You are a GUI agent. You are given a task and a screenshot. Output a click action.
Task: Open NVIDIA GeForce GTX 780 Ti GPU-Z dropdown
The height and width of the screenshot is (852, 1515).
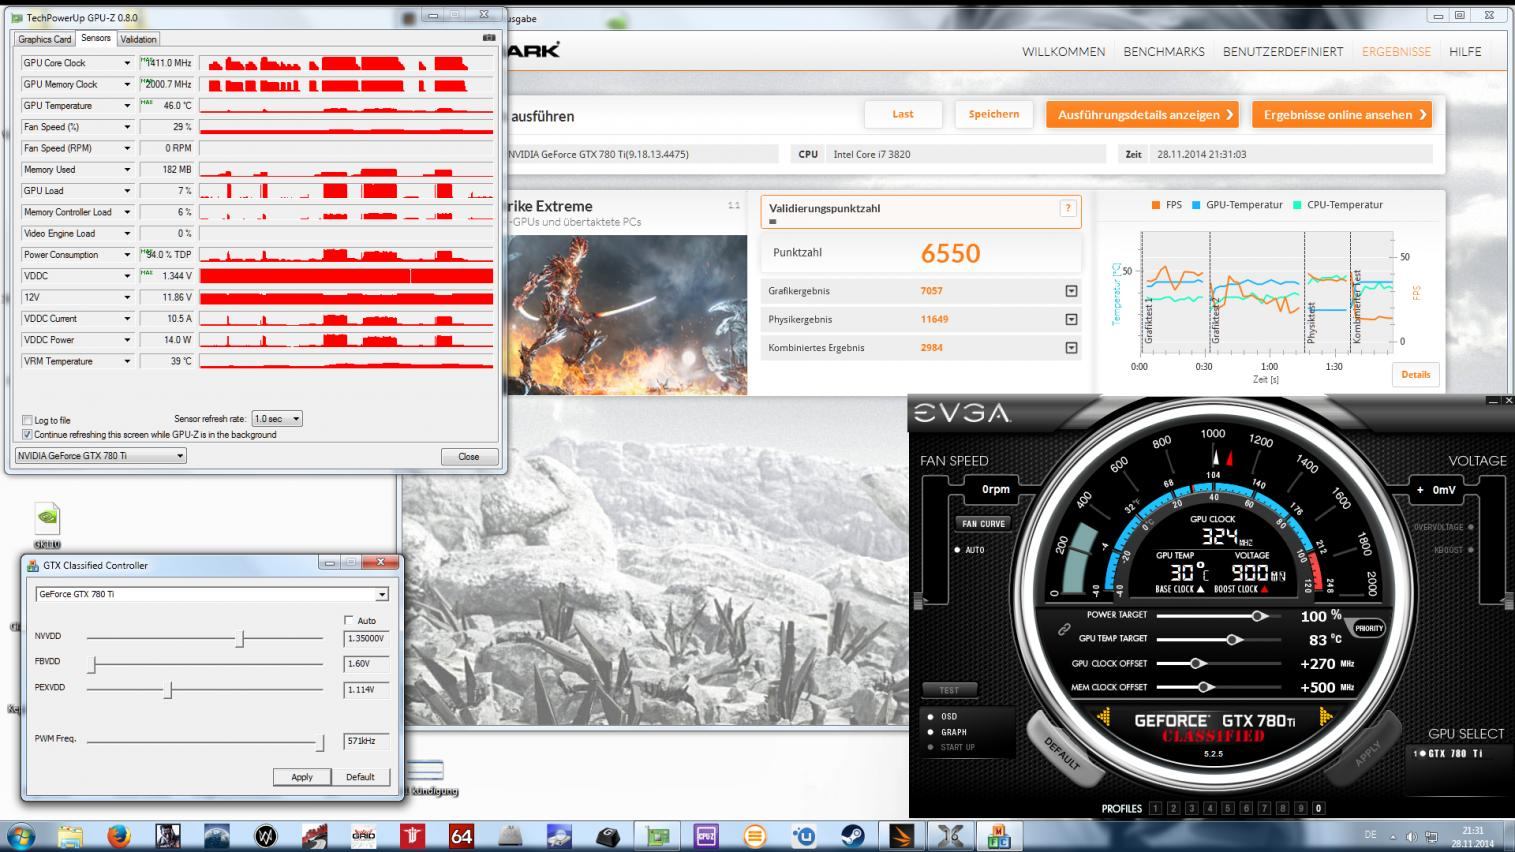[x=101, y=456]
